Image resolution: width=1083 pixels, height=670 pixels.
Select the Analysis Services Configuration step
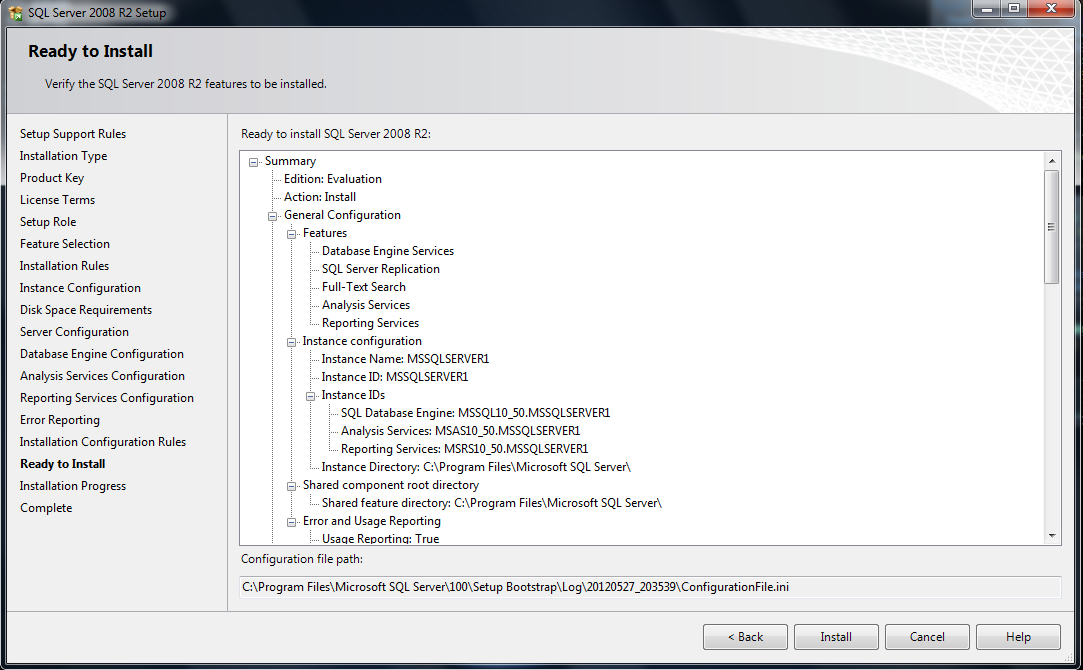click(102, 376)
